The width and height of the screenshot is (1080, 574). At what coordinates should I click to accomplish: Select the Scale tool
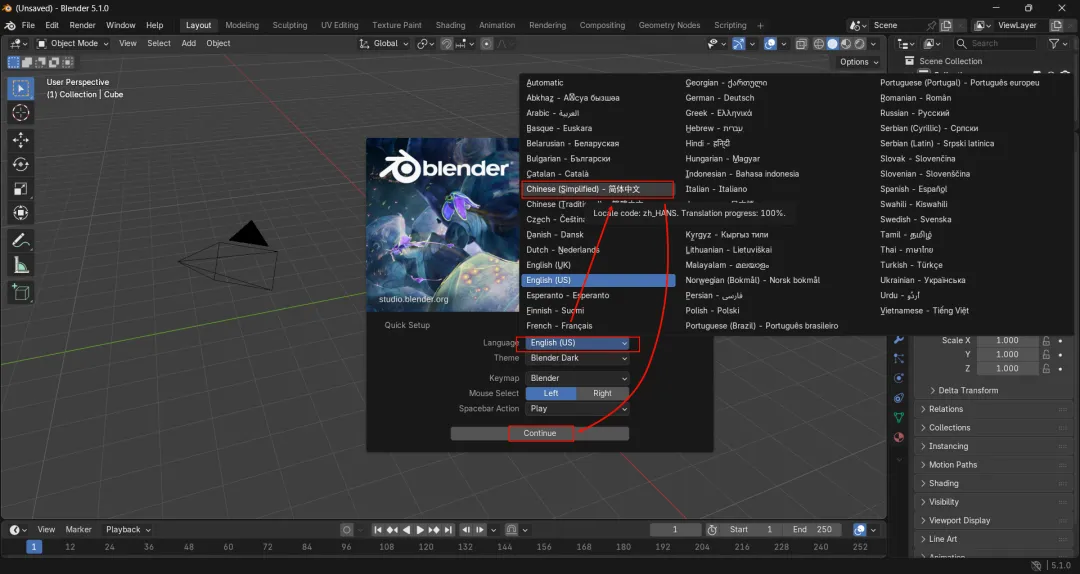[21, 189]
